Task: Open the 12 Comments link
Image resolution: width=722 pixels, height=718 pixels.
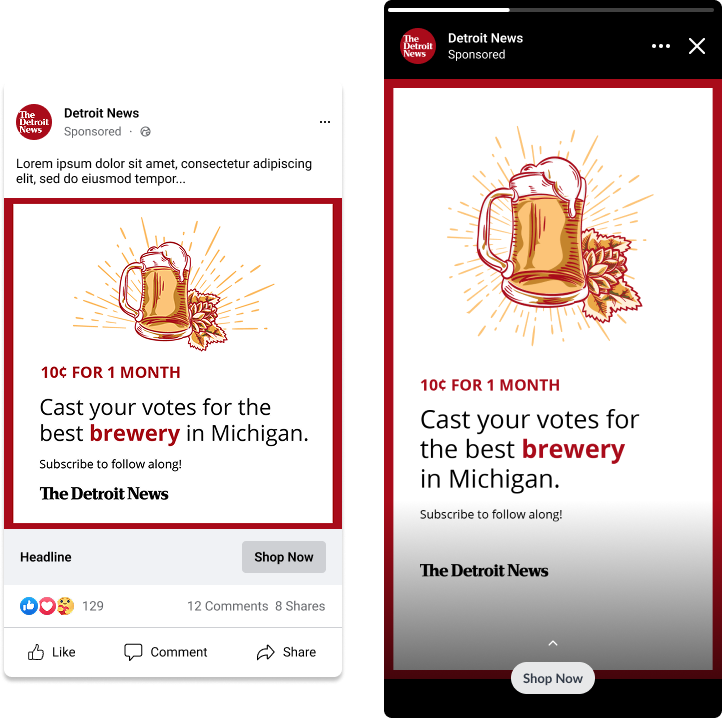Action: [227, 606]
